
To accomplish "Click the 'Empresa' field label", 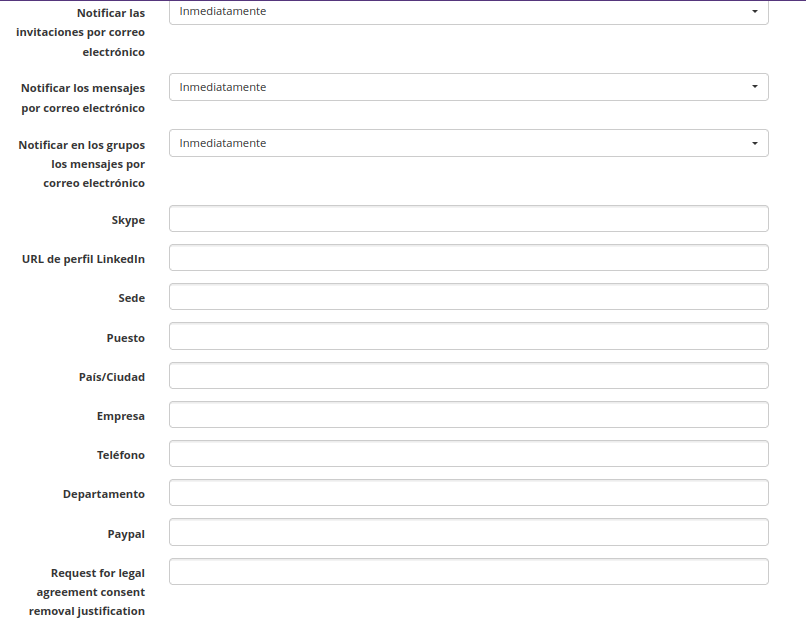I will (120, 416).
